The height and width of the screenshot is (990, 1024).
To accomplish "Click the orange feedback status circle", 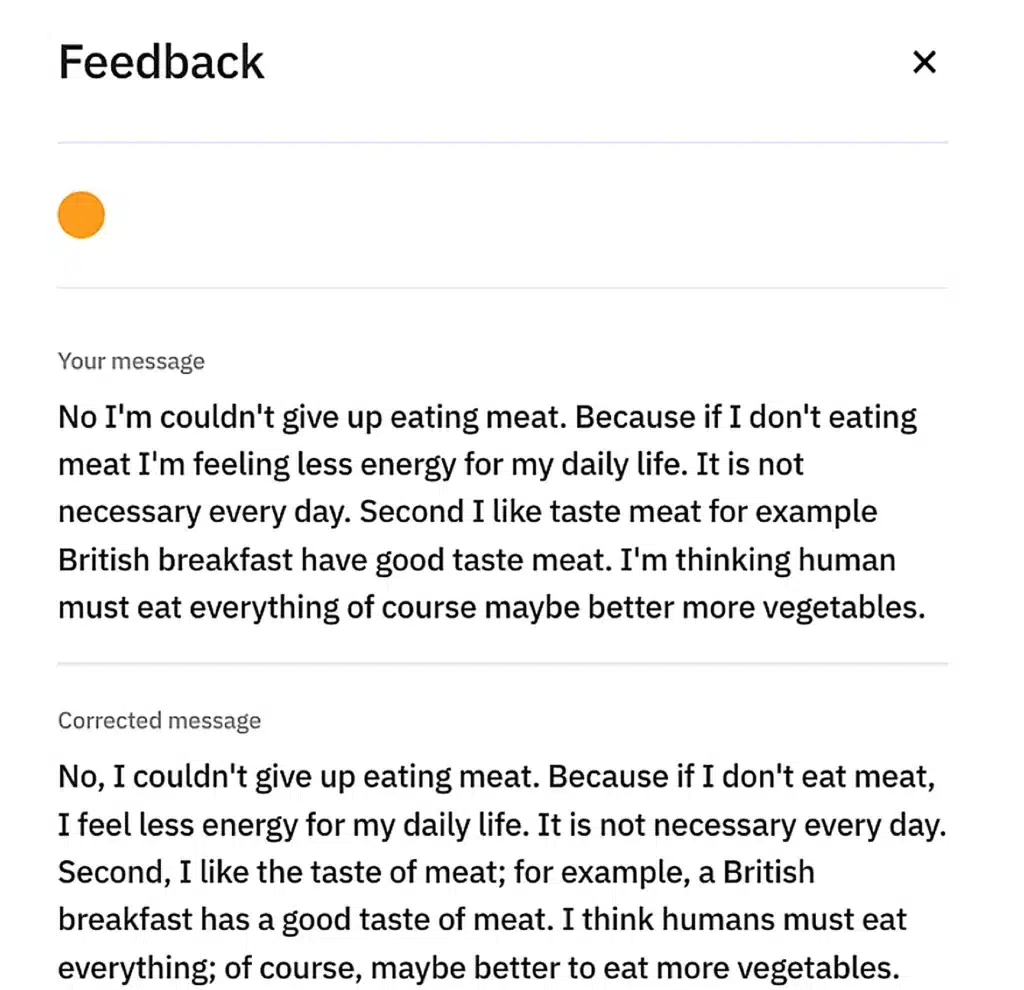I will [x=81, y=215].
